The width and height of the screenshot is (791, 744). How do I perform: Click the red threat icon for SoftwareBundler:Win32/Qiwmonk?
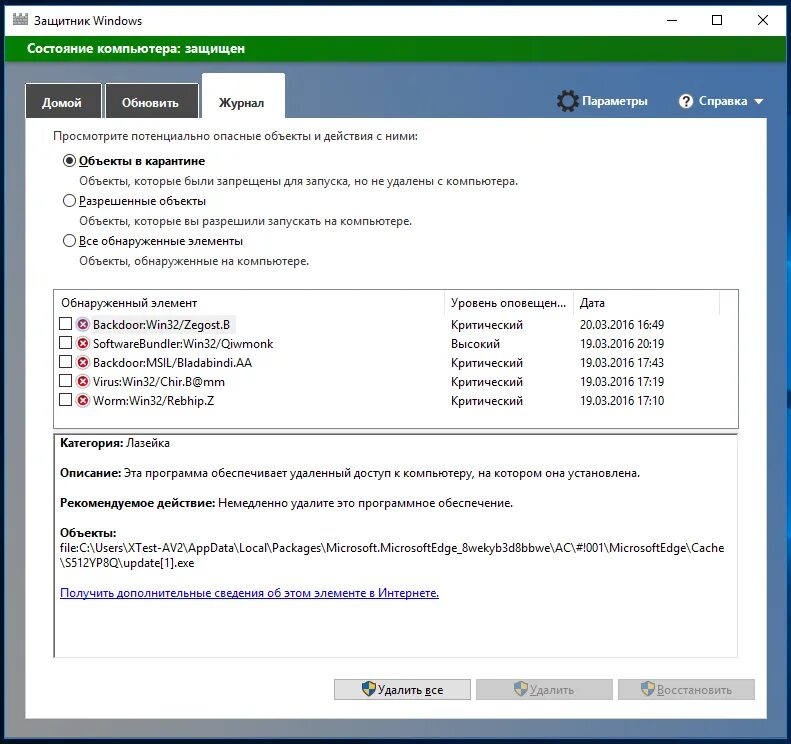83,344
